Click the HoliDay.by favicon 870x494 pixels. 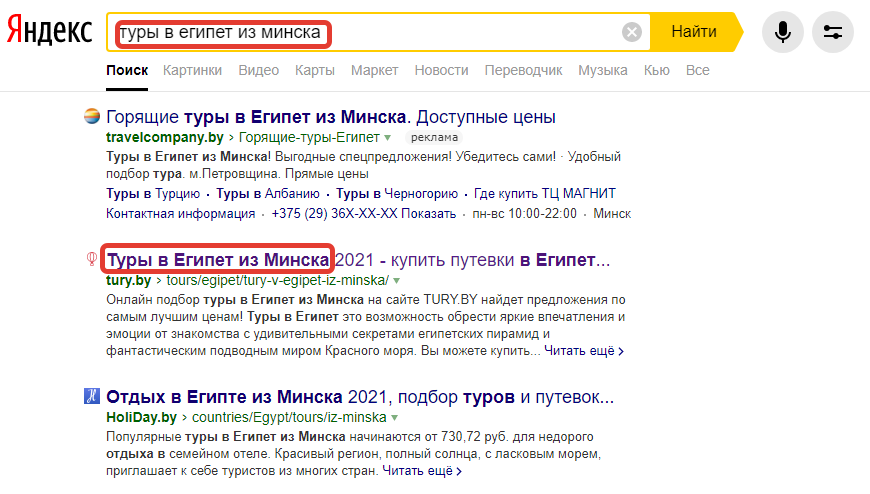[x=92, y=396]
